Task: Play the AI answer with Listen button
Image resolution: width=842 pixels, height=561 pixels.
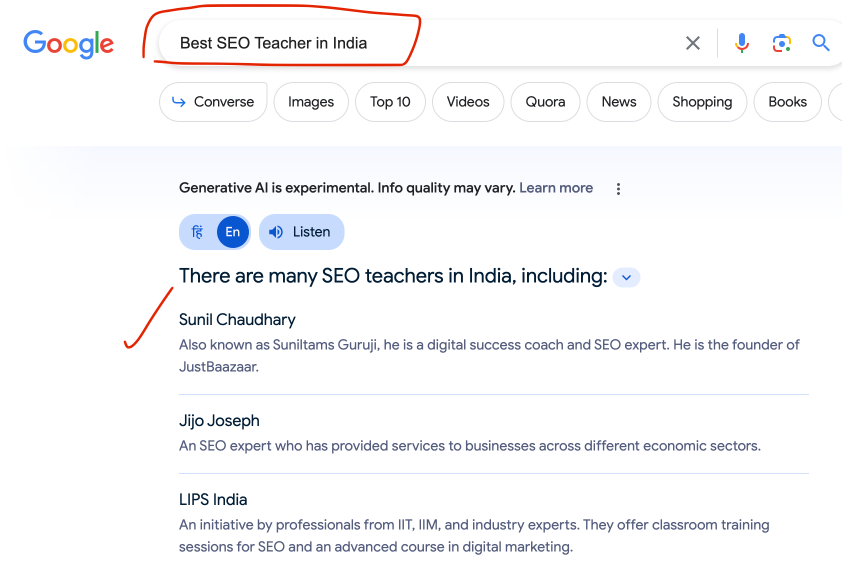Action: 301,232
